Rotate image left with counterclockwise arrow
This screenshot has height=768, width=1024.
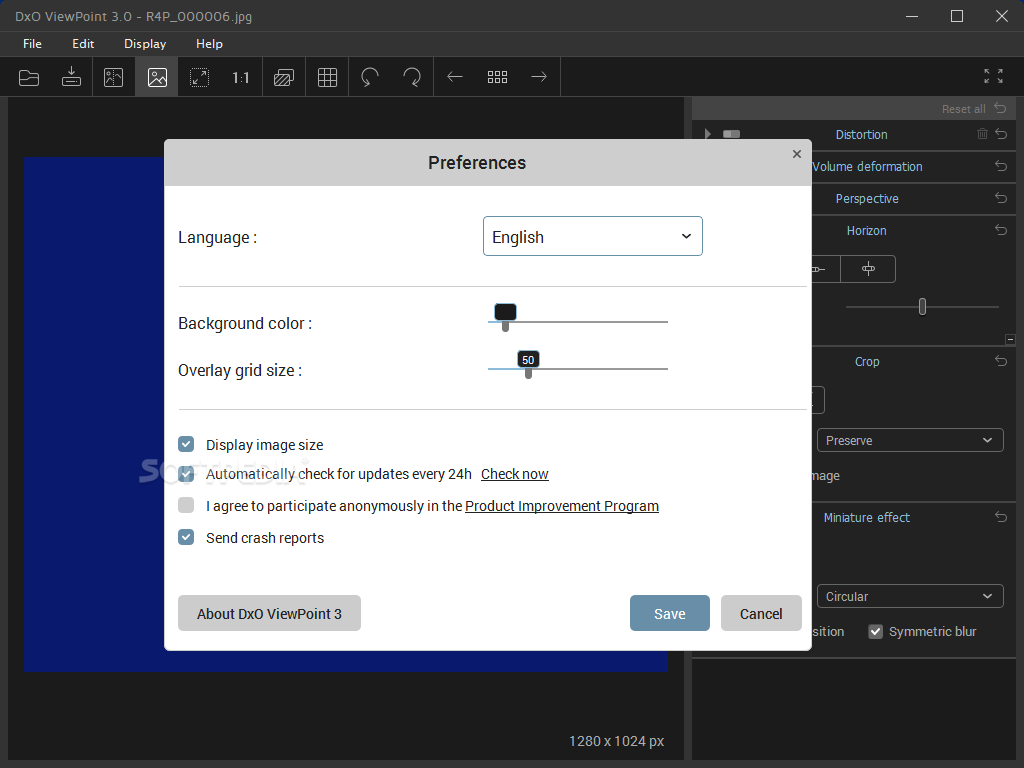(370, 77)
